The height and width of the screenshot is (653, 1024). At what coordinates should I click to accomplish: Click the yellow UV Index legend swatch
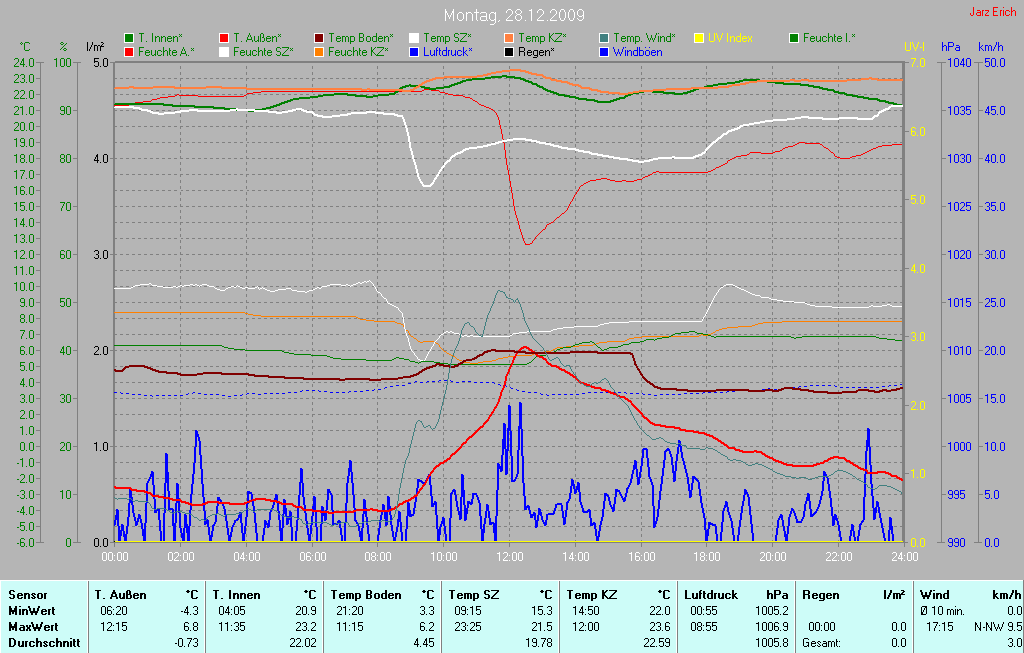(x=699, y=38)
